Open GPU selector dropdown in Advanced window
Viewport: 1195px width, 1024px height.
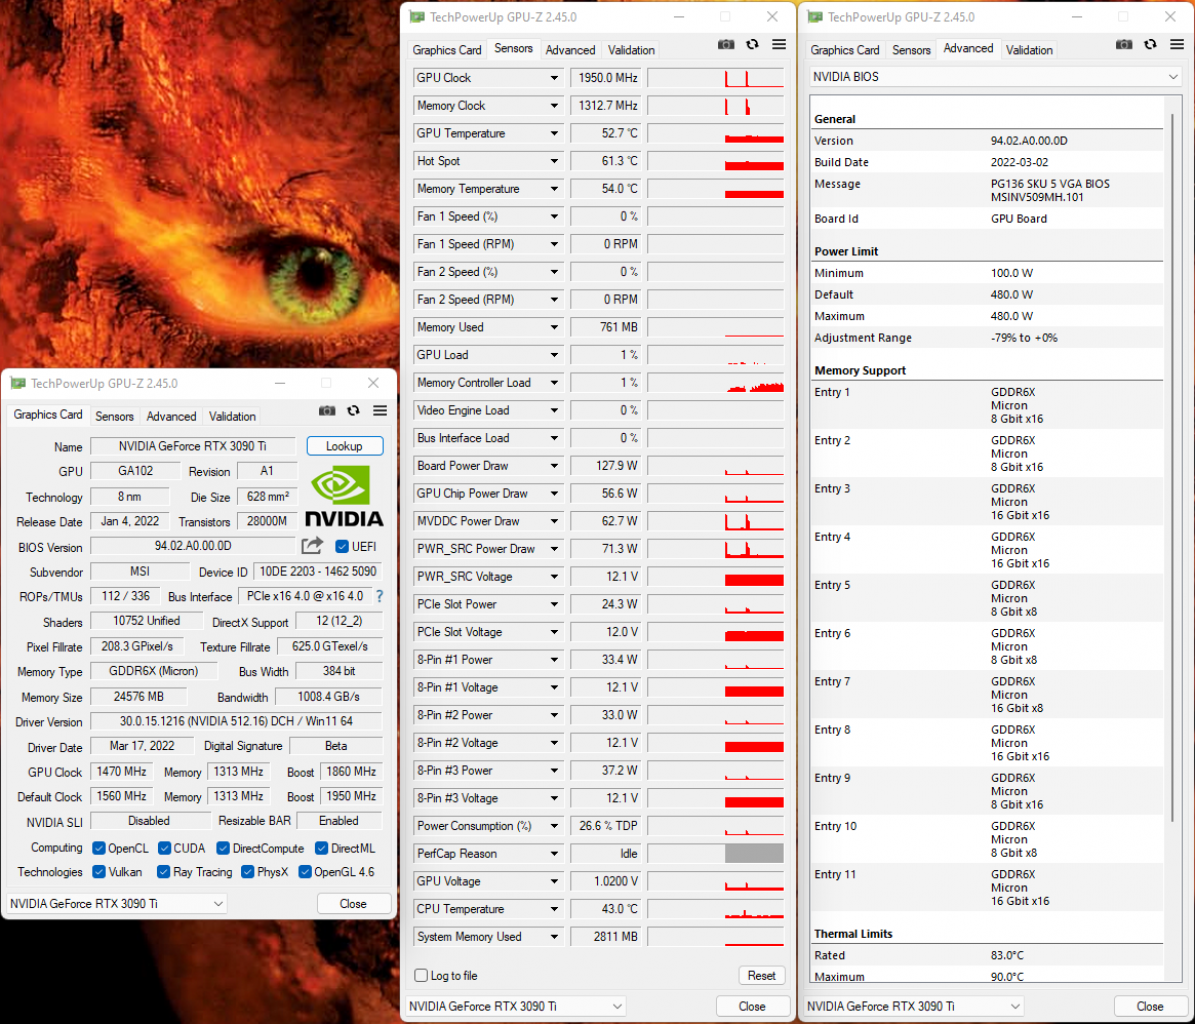(914, 1006)
